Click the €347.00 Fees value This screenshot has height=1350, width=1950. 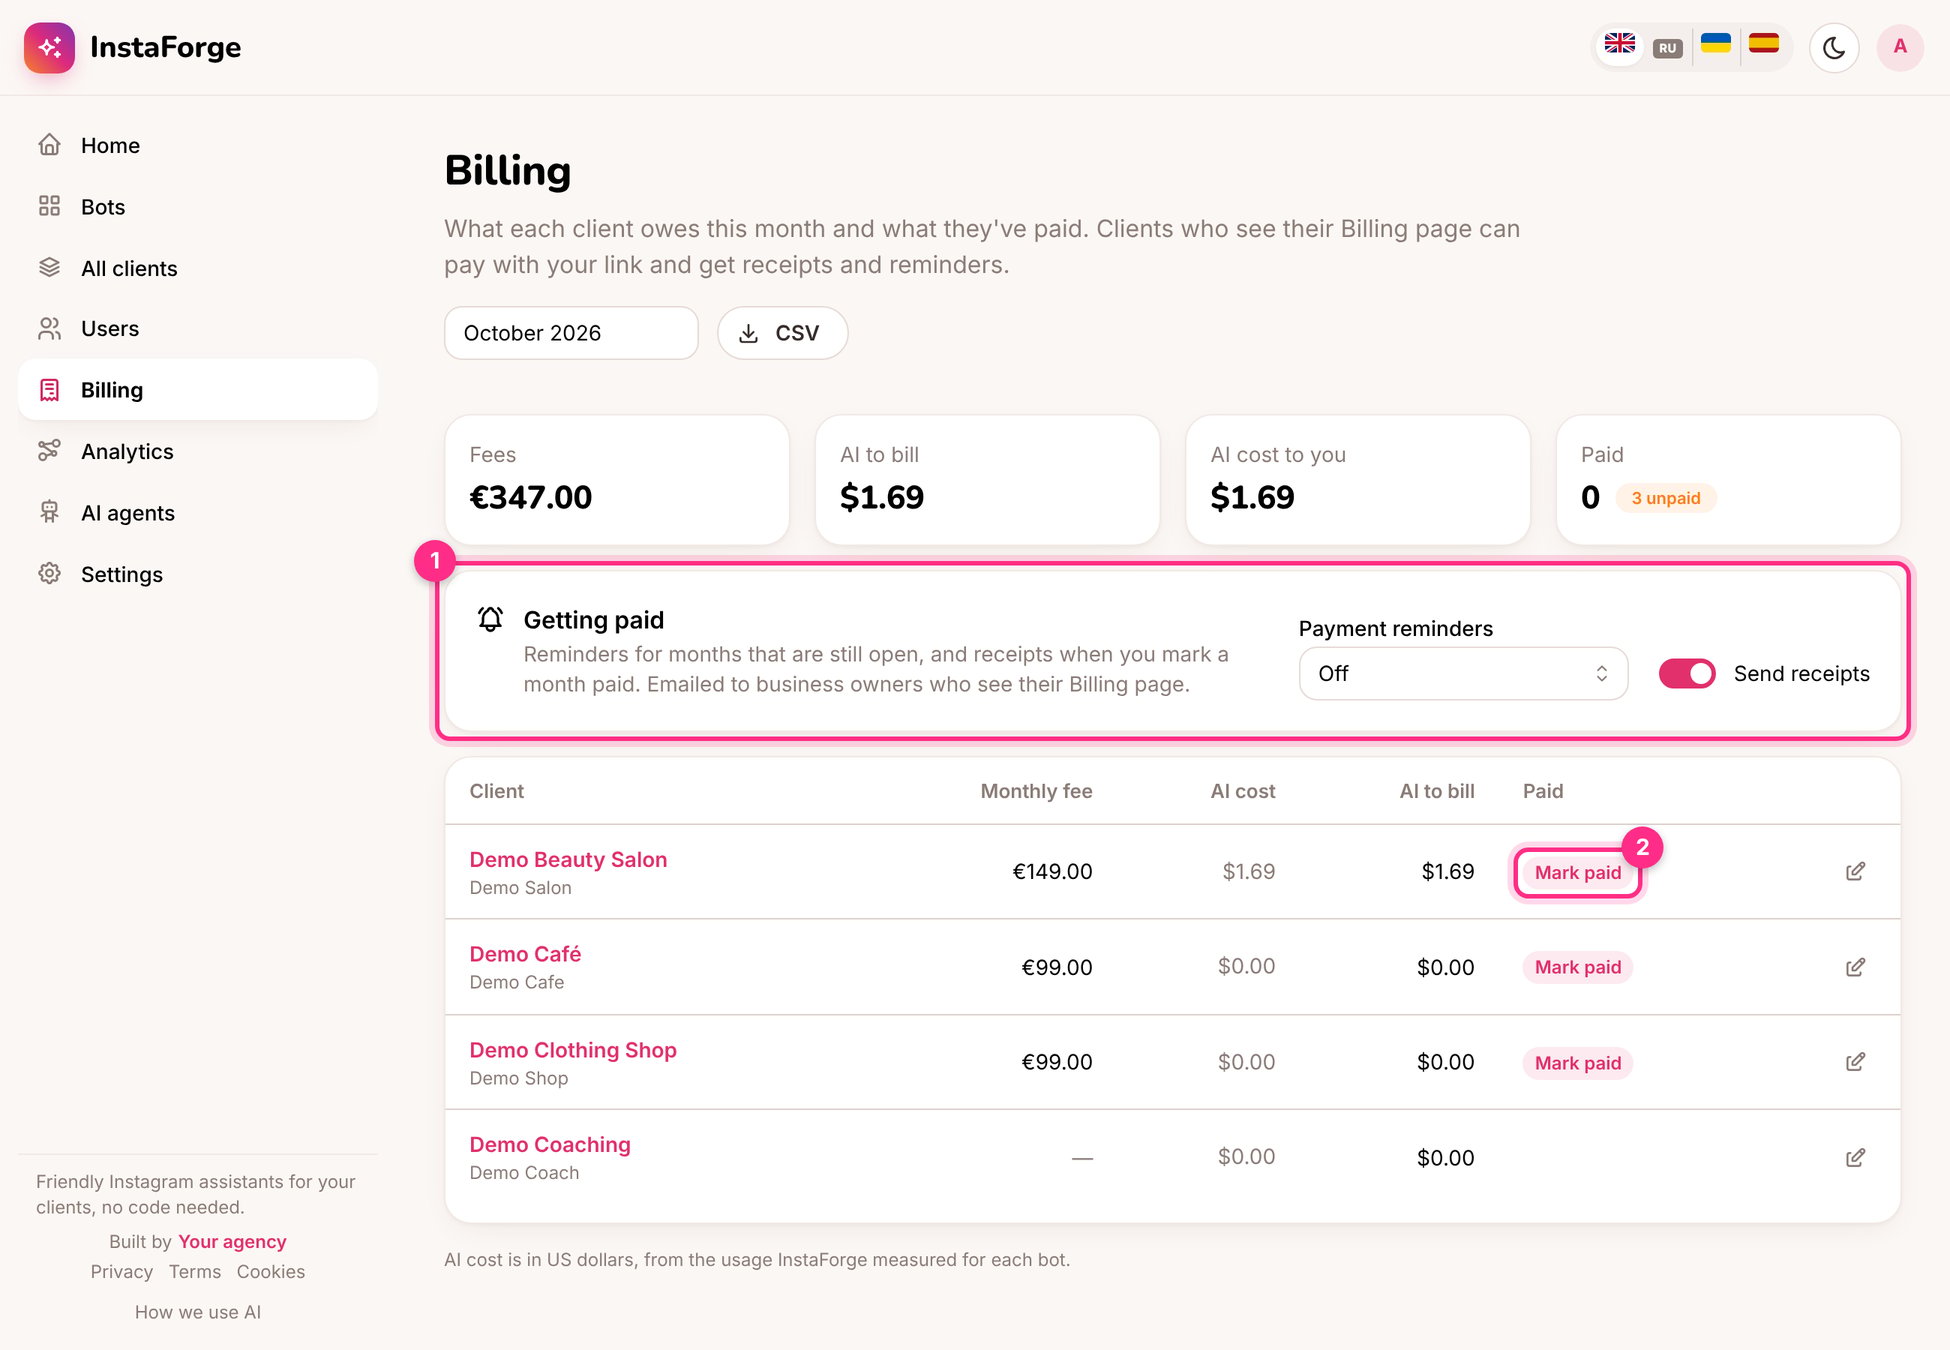tap(531, 497)
